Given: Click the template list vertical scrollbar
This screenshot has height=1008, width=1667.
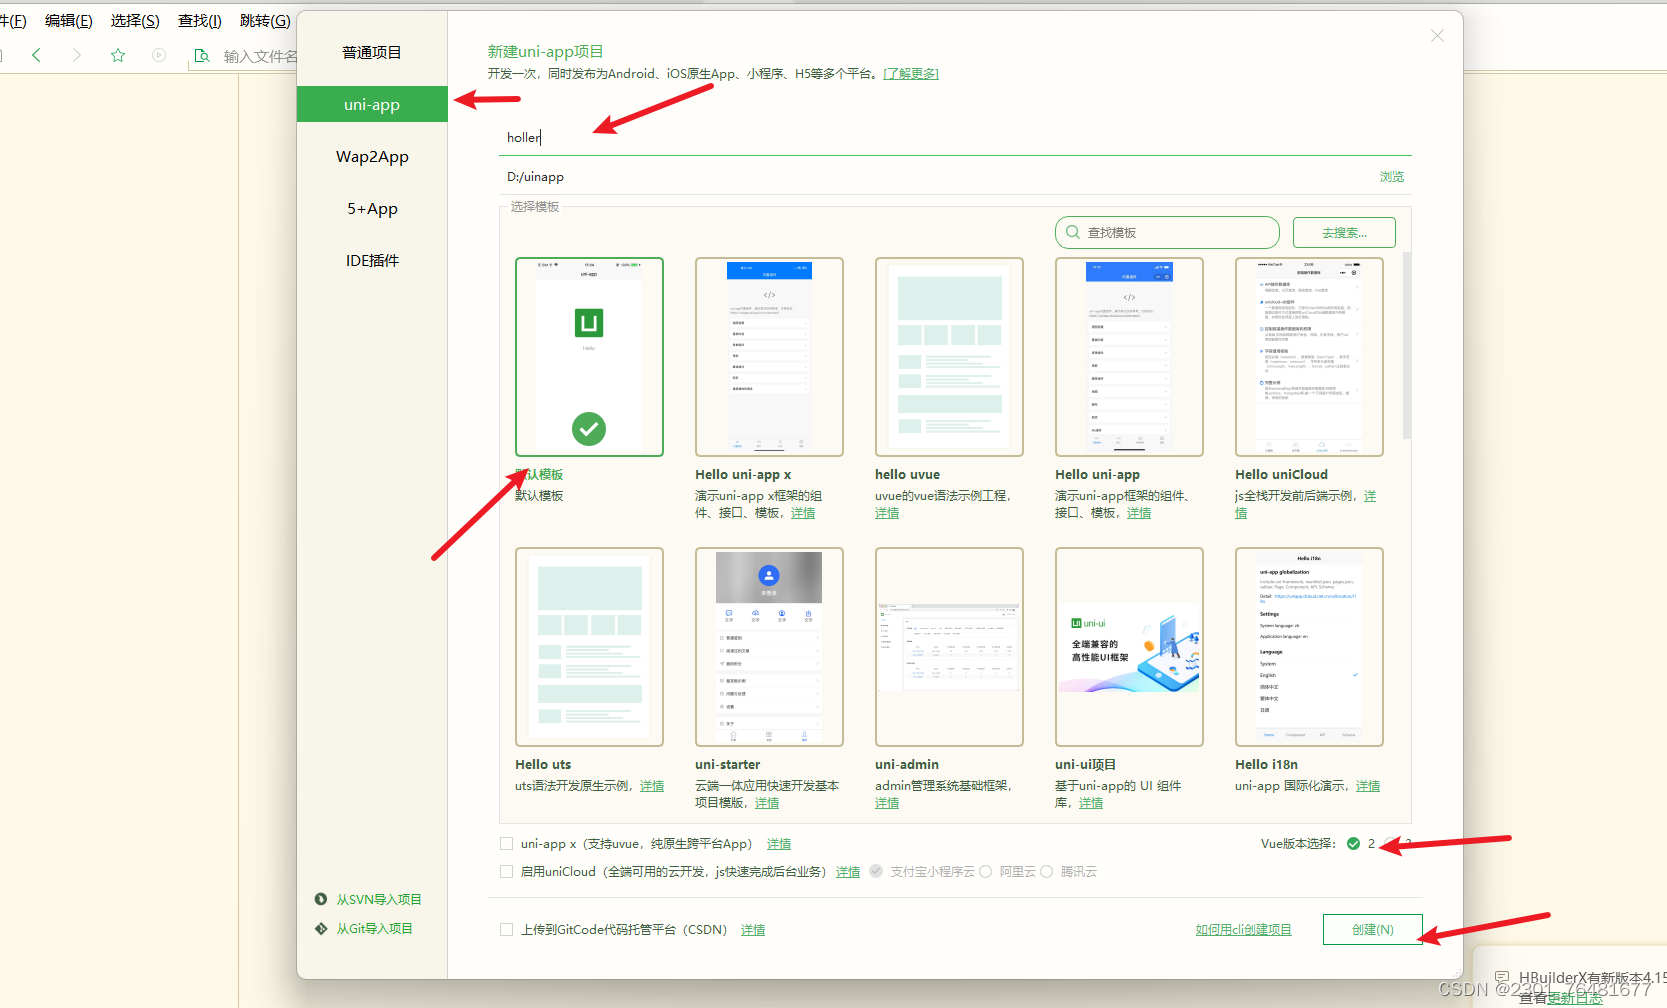Looking at the screenshot, I should tap(1406, 345).
